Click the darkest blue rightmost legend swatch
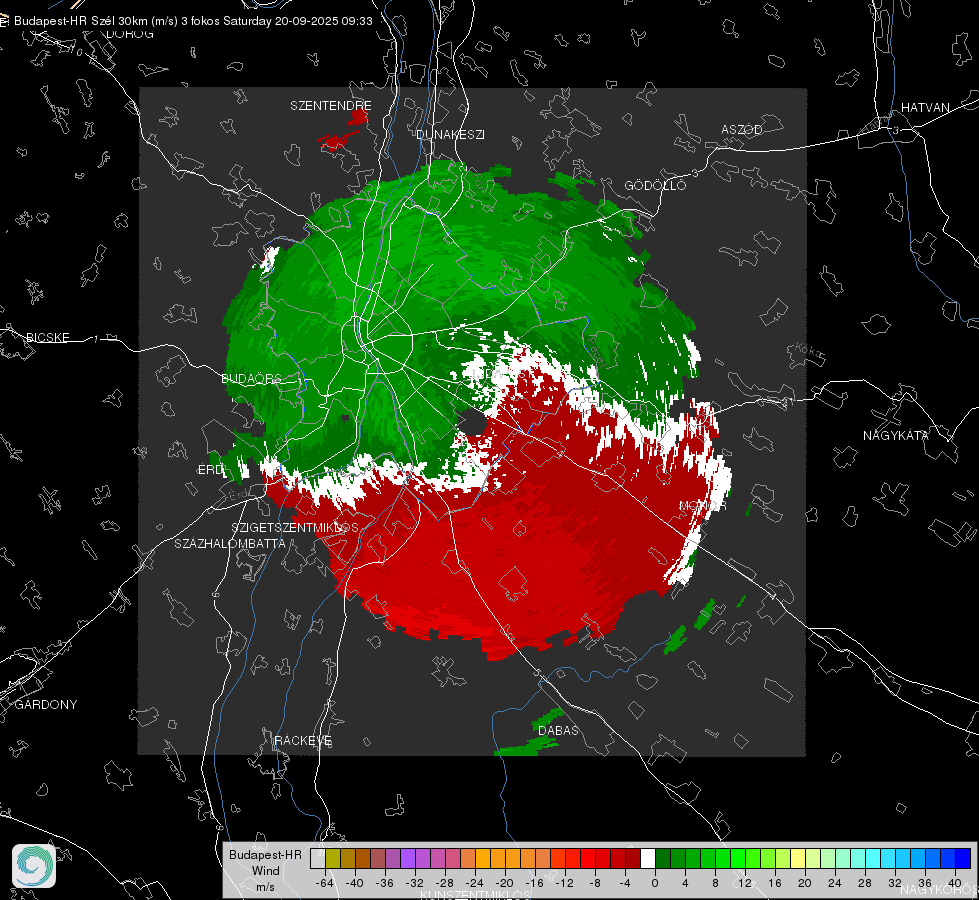Viewport: 979px width, 900px height. point(963,858)
